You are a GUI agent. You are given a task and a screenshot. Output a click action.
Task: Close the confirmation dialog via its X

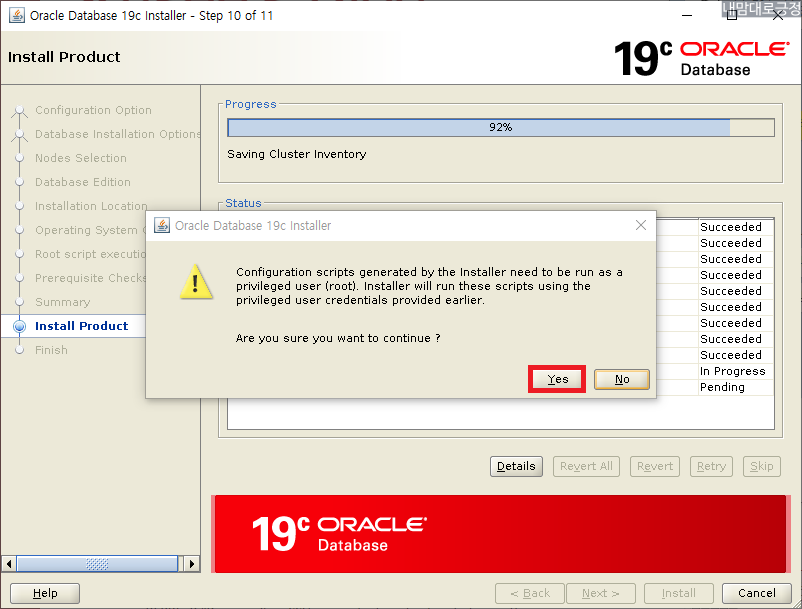coord(640,225)
